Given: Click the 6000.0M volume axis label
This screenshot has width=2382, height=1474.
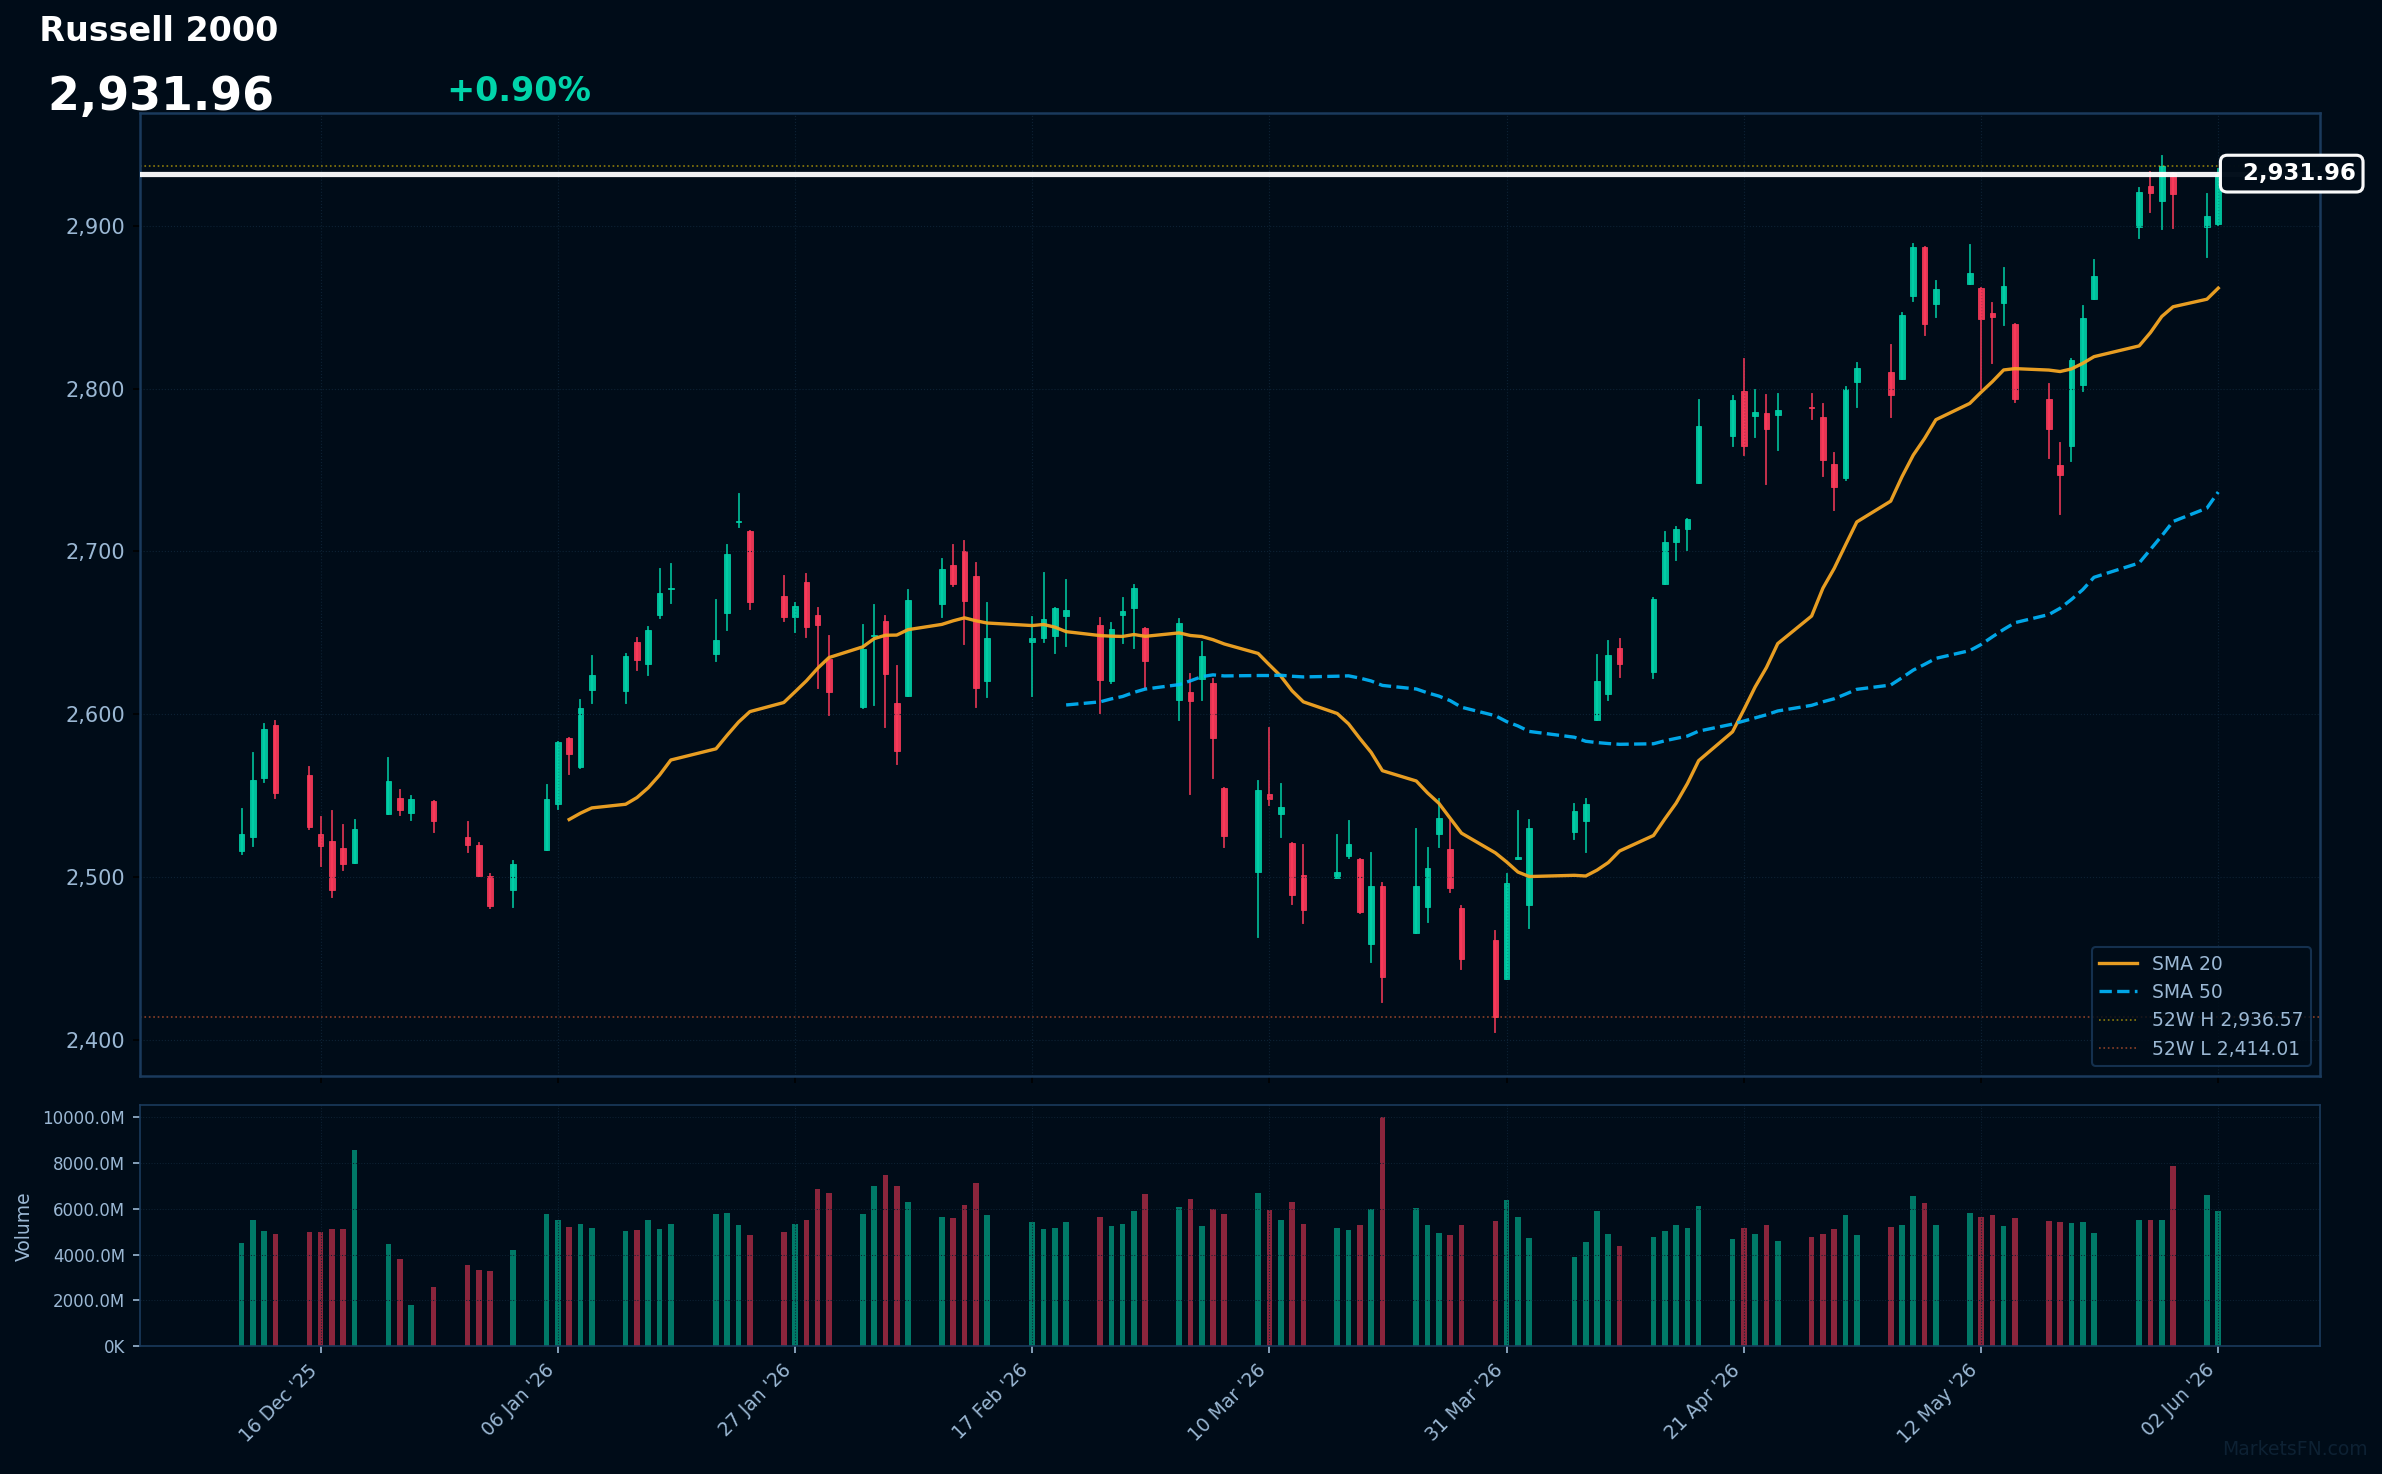Looking at the screenshot, I should point(88,1210).
